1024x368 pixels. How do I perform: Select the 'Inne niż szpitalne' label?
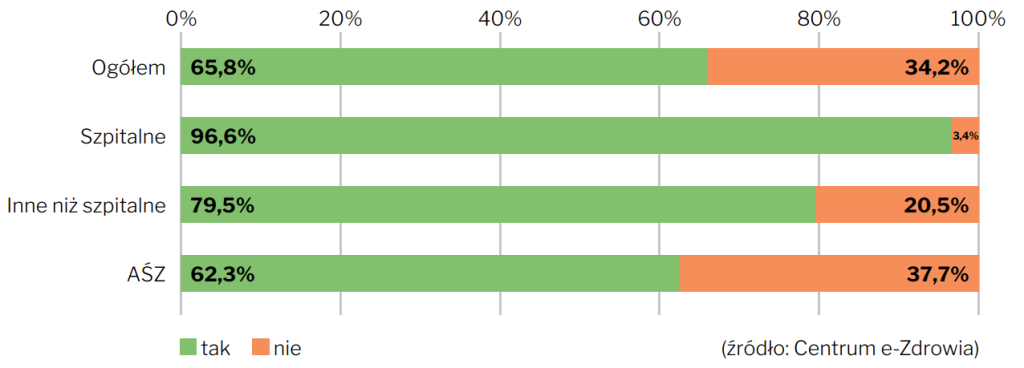coord(86,206)
